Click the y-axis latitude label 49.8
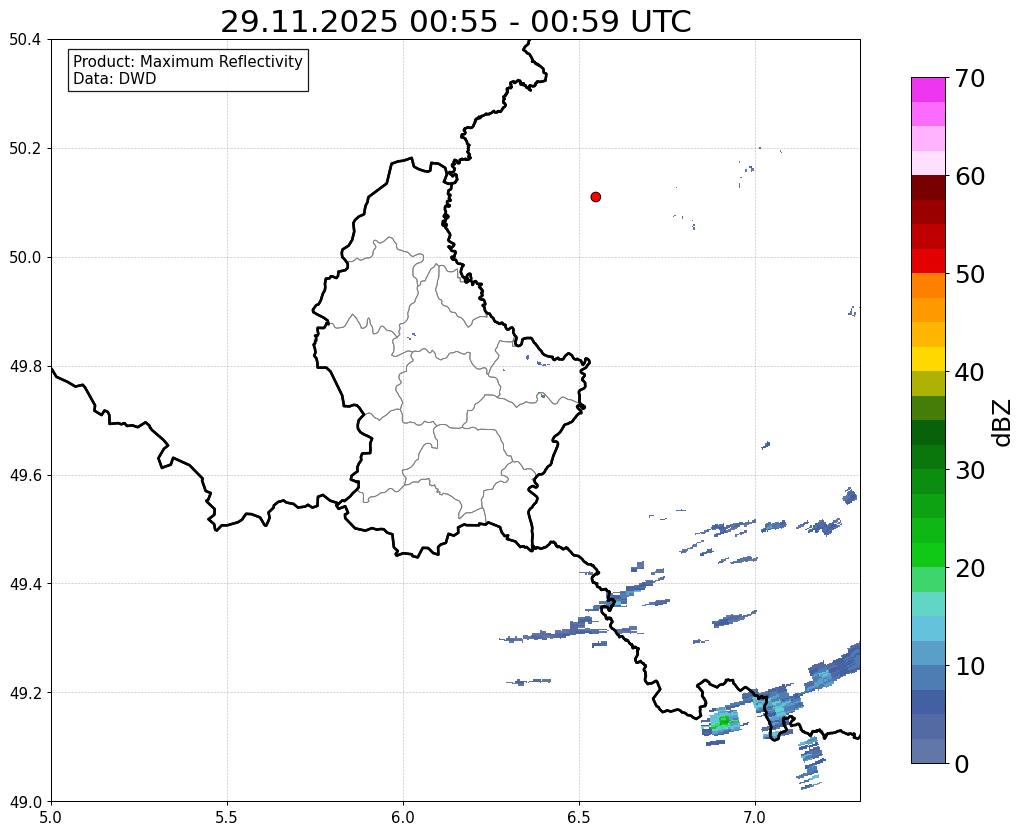The height and width of the screenshot is (834, 1023). coord(25,366)
